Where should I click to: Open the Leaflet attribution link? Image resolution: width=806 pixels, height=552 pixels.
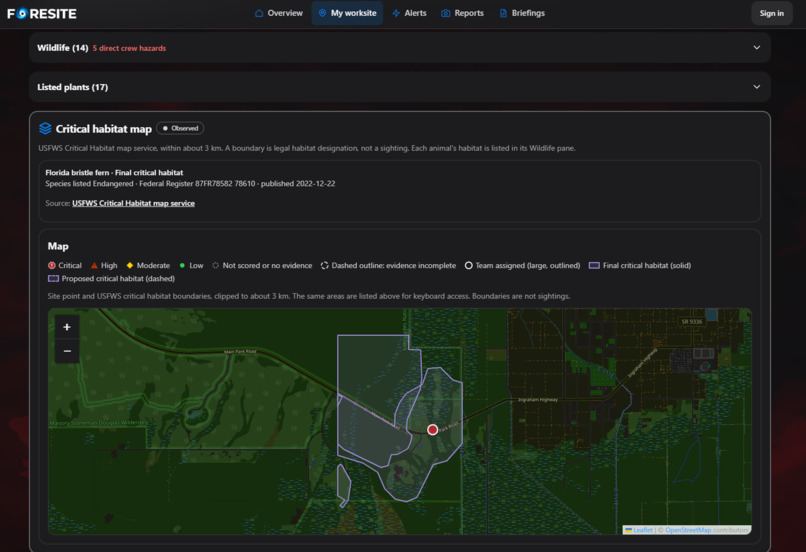pos(643,530)
